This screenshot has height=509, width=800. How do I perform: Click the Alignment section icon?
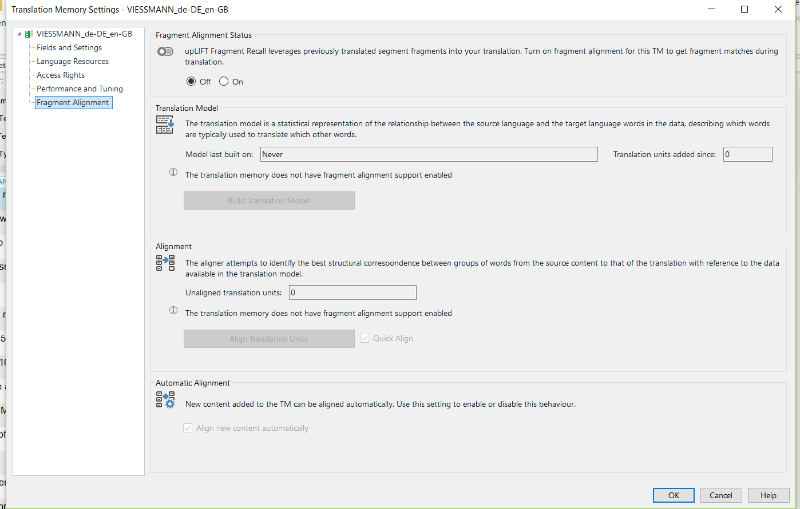coord(165,263)
